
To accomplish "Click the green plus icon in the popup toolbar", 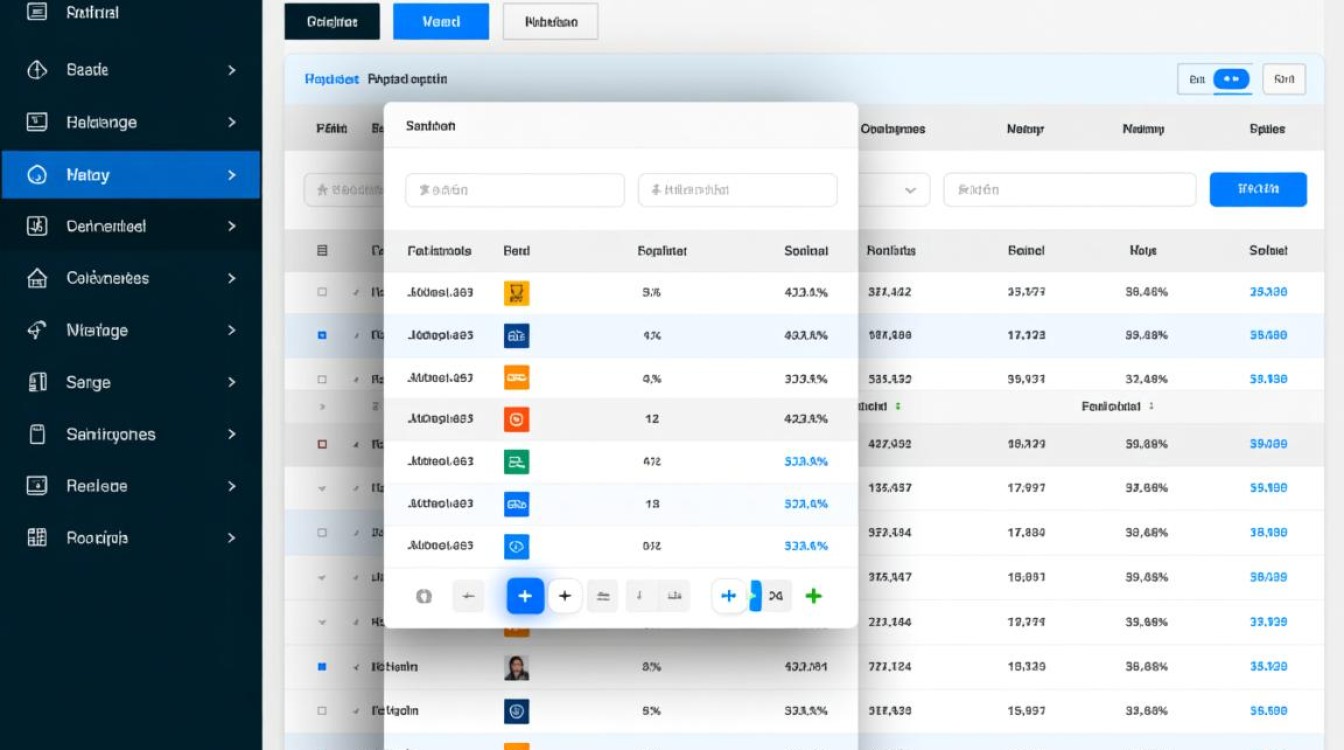I will (813, 596).
